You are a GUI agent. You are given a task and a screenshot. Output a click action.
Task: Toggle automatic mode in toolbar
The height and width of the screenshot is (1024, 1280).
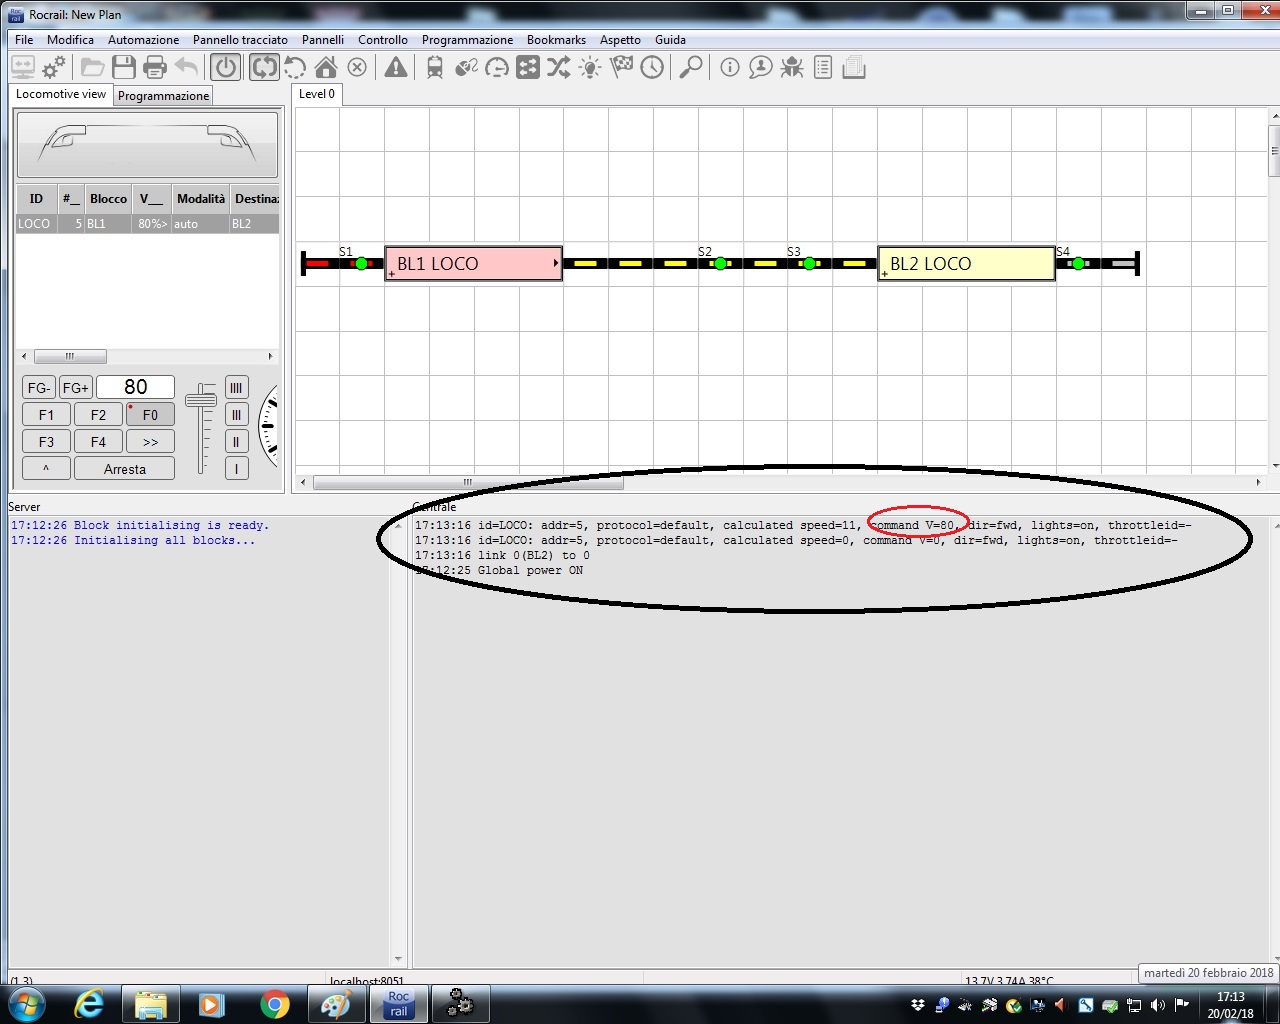(264, 68)
